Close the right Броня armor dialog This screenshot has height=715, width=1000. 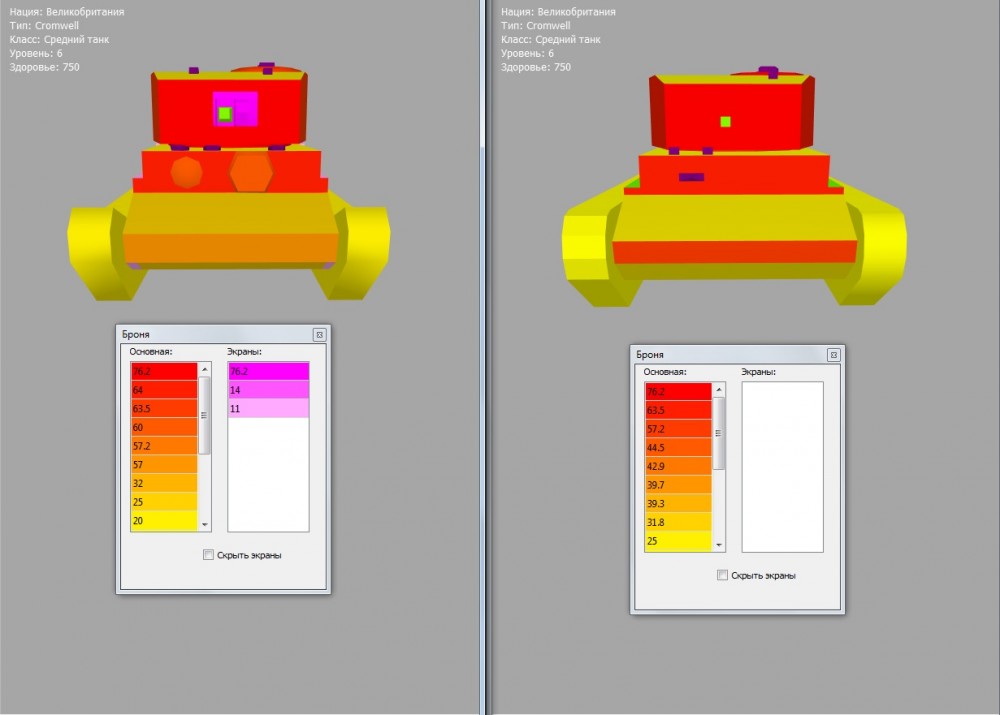coord(833,355)
